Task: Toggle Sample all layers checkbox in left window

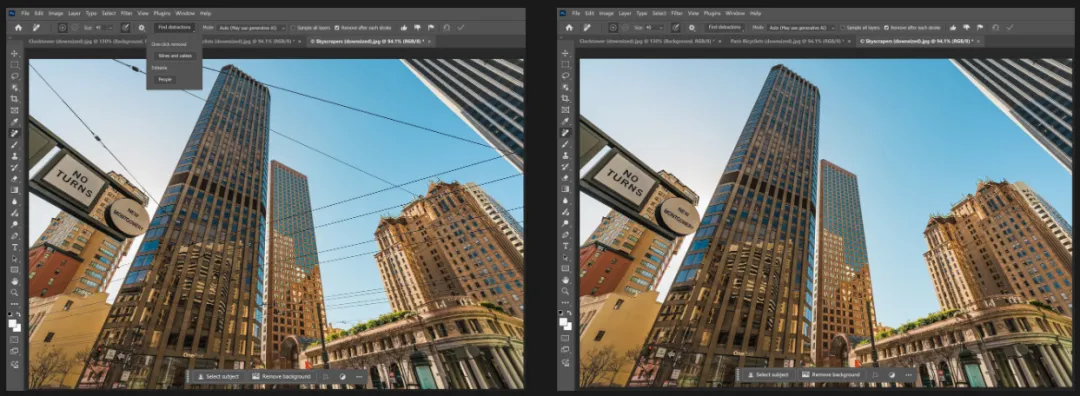Action: tap(293, 28)
